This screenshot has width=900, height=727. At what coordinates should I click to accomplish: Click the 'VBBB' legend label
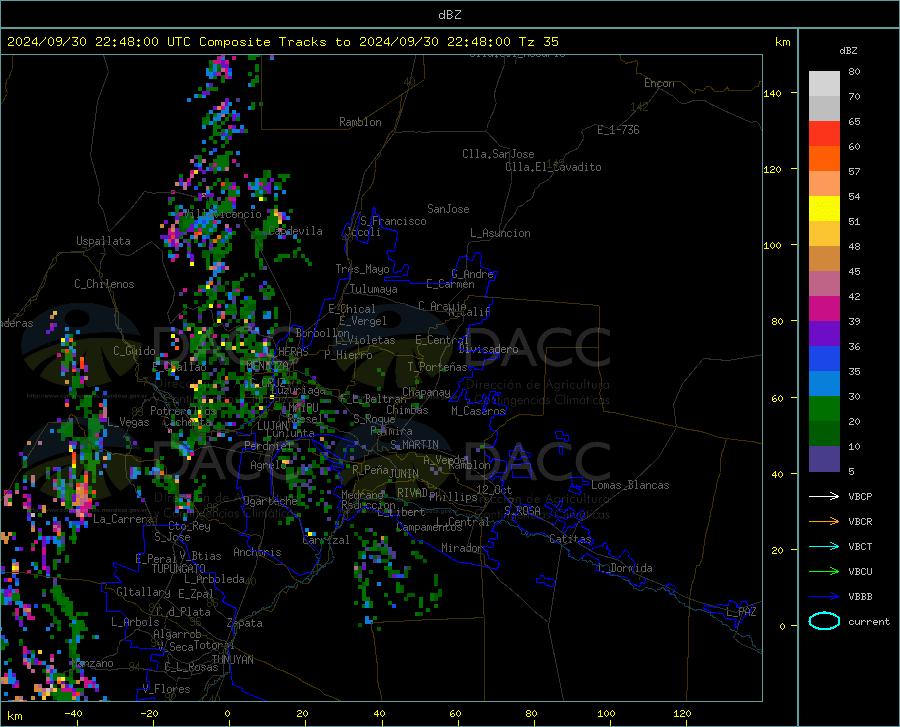click(x=860, y=597)
